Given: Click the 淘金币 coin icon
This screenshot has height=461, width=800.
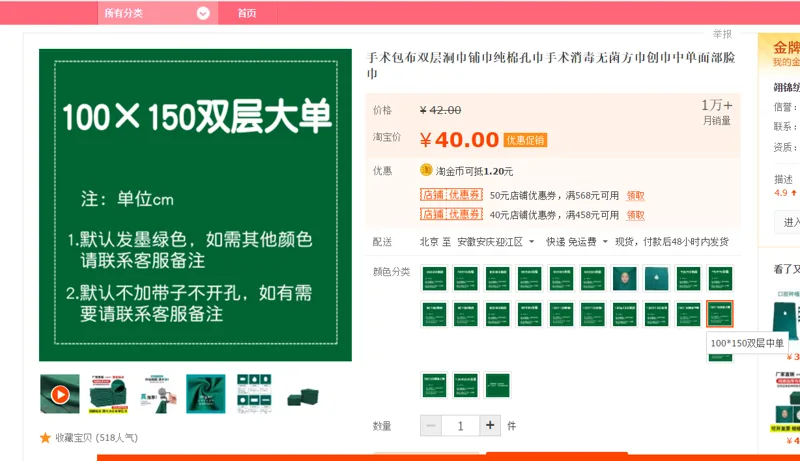Looking at the screenshot, I should coord(426,170).
